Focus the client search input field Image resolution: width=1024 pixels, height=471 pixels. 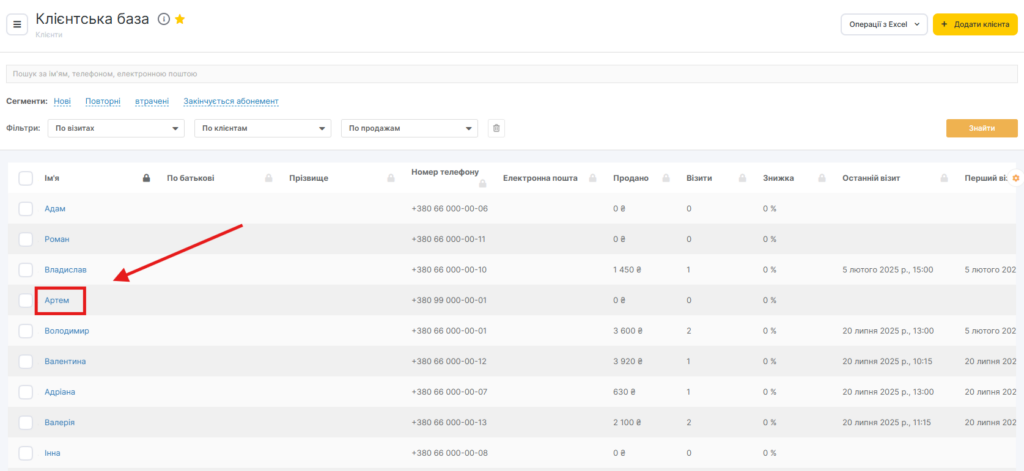tap(510, 74)
